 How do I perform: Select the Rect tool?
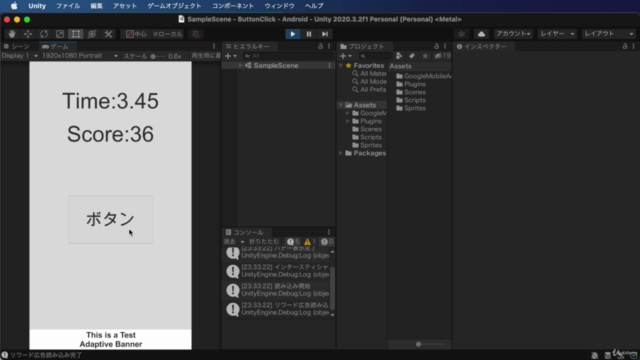pyautogui.click(x=76, y=34)
